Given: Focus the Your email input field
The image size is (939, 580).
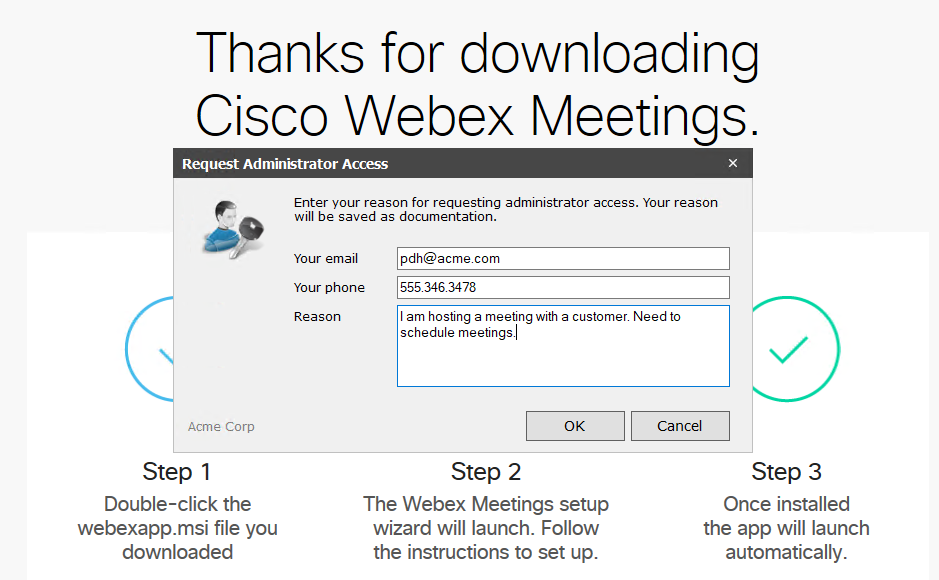Looking at the screenshot, I should pyautogui.click(x=563, y=259).
